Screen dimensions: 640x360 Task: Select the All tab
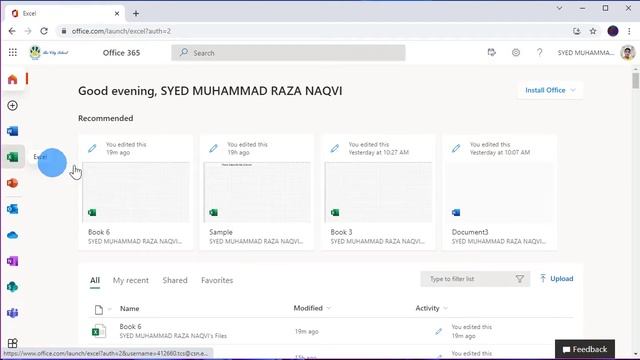(95, 280)
